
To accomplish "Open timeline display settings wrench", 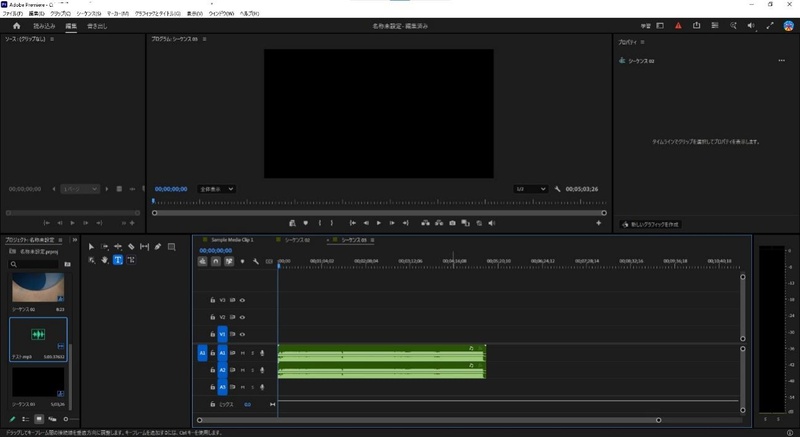I will pyautogui.click(x=256, y=262).
